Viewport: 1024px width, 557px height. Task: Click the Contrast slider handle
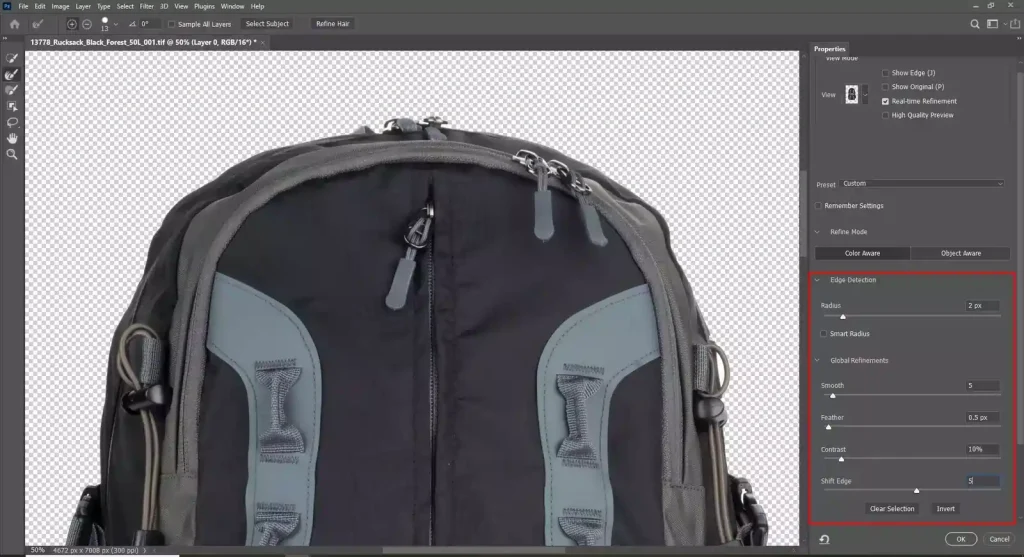point(841,459)
